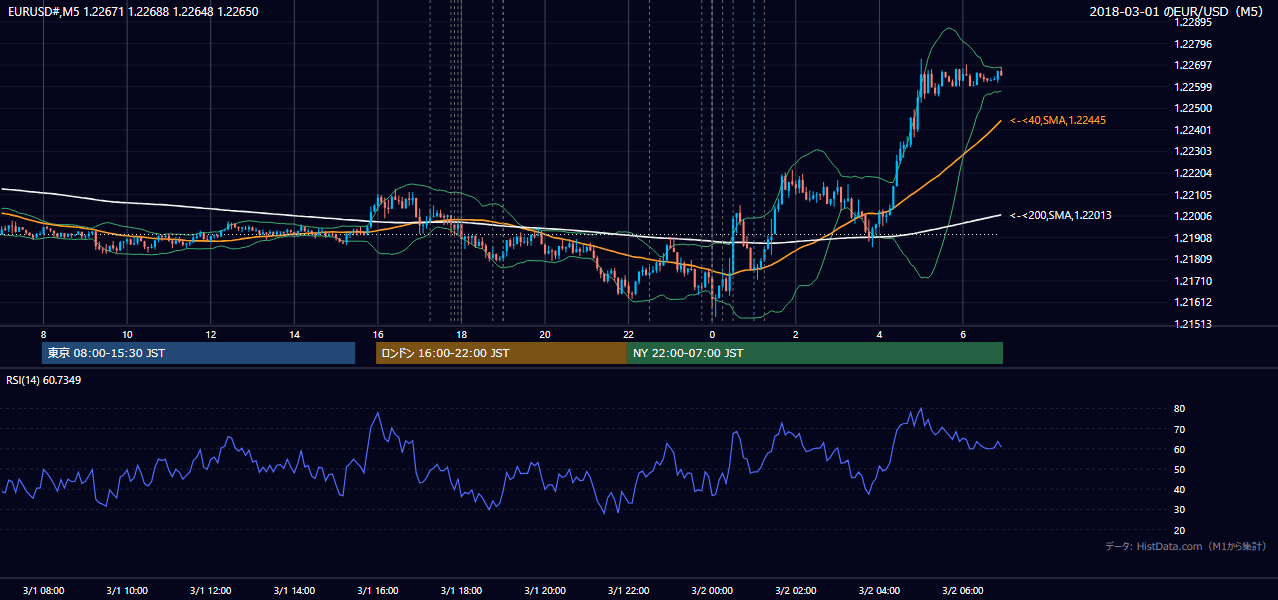Click the 3/1 18:00 time axis label

tap(461, 591)
